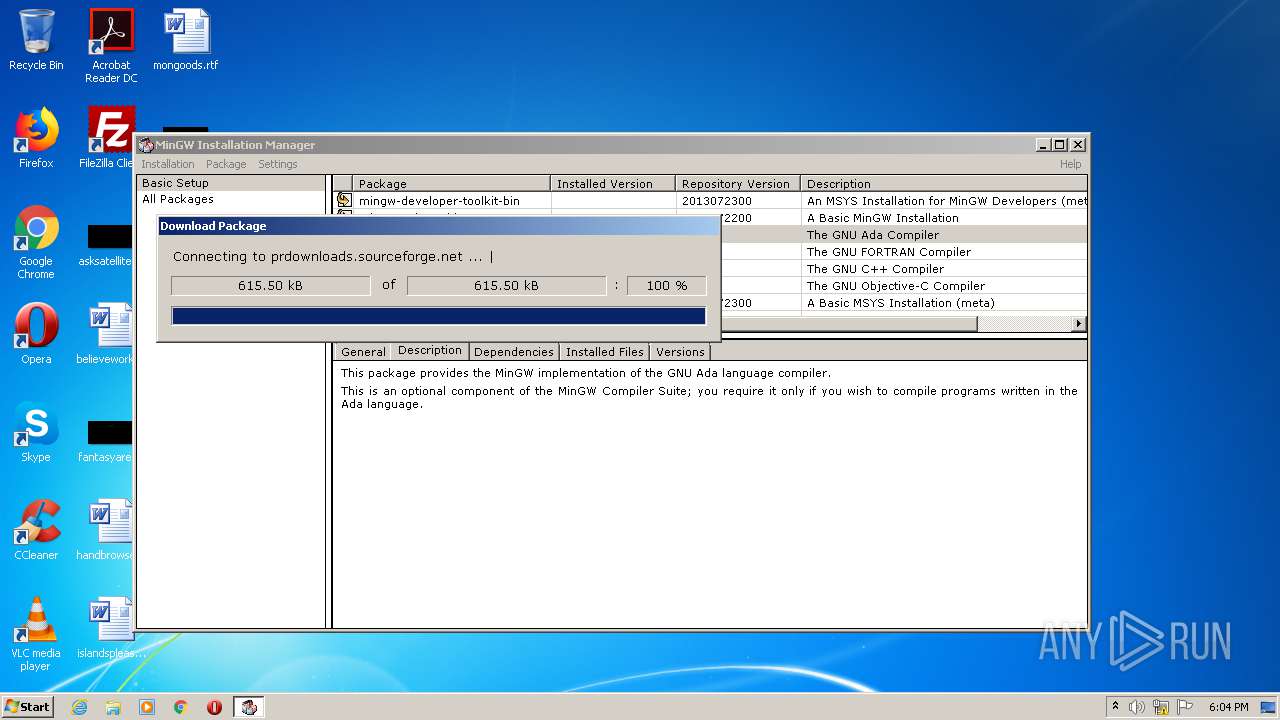
Task: Click the package list right scroll arrow
Action: [x=1079, y=324]
